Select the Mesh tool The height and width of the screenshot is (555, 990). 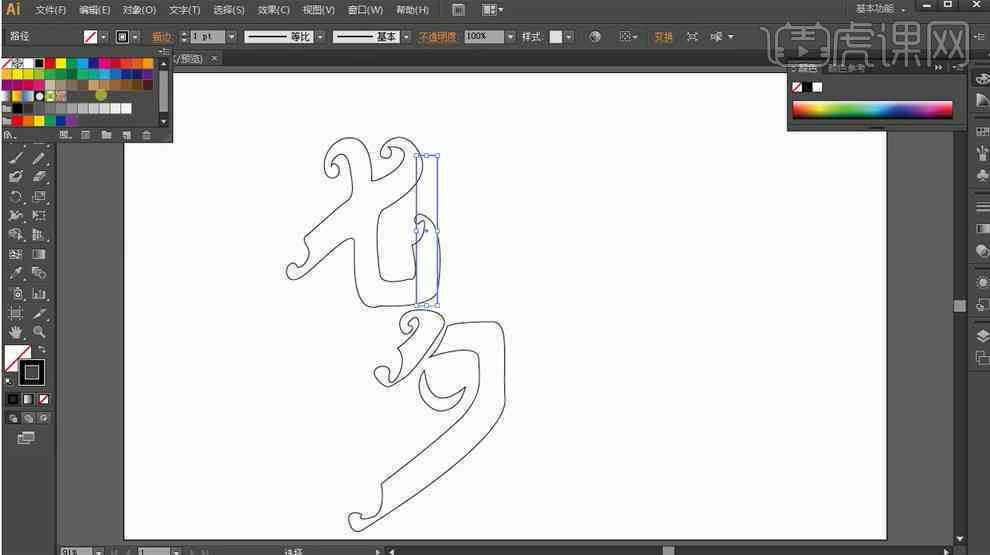coord(16,254)
